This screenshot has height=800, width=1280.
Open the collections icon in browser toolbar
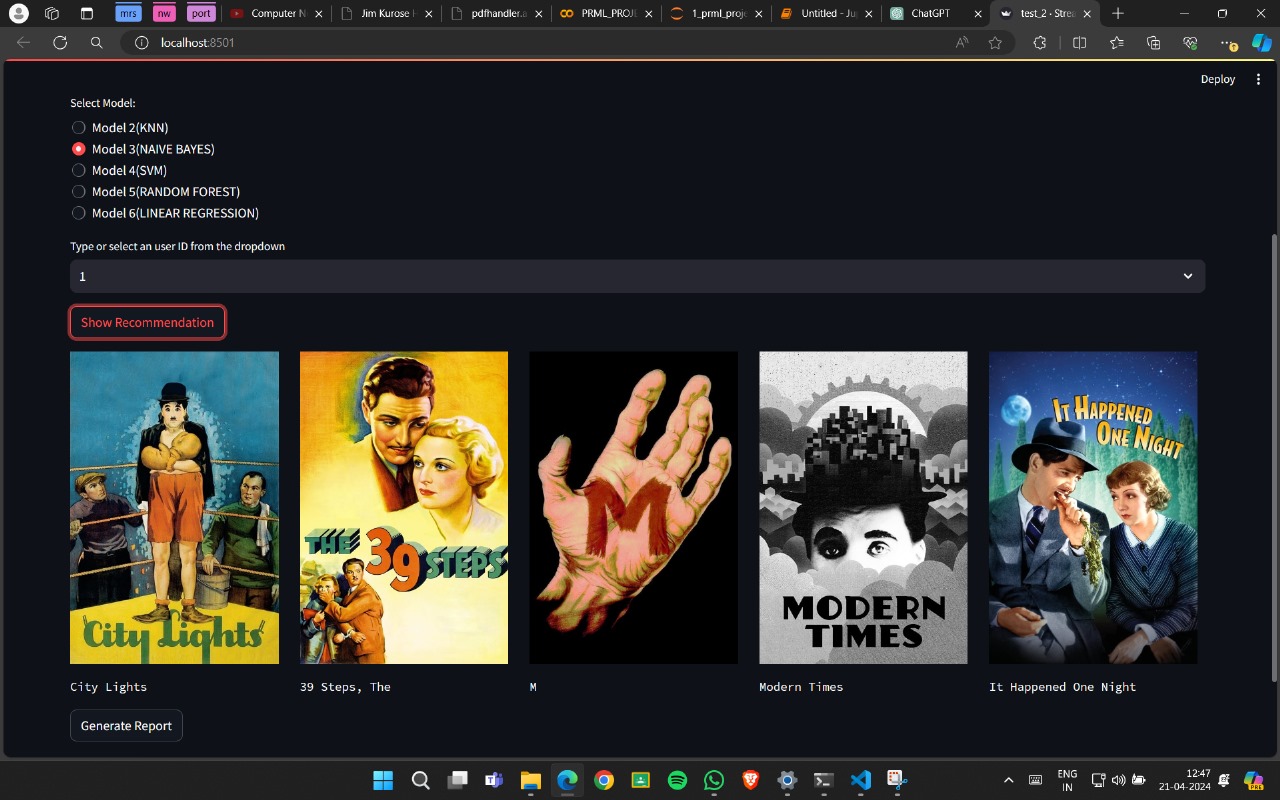[x=1153, y=43]
